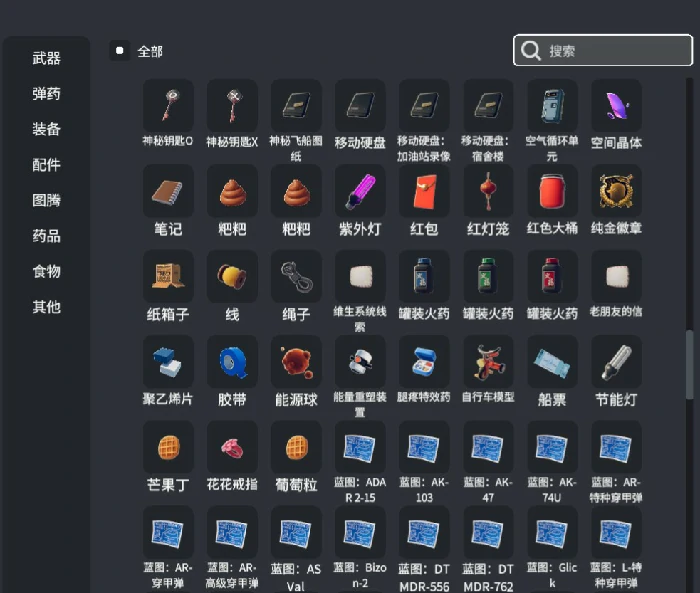Select blueprint 蓝图:AR-特种穿甲弹
Image resolution: width=700 pixels, height=593 pixels.
coord(617,447)
